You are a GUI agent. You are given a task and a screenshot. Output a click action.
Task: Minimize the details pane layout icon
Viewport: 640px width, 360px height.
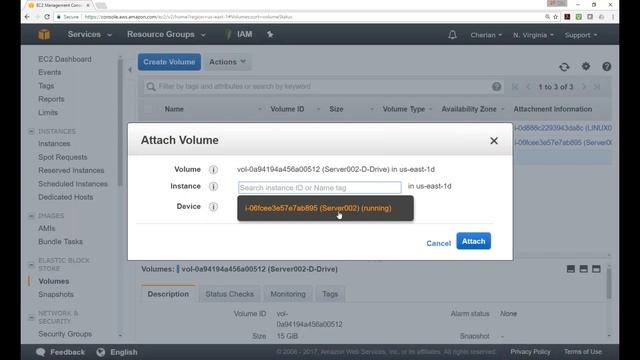click(x=571, y=269)
